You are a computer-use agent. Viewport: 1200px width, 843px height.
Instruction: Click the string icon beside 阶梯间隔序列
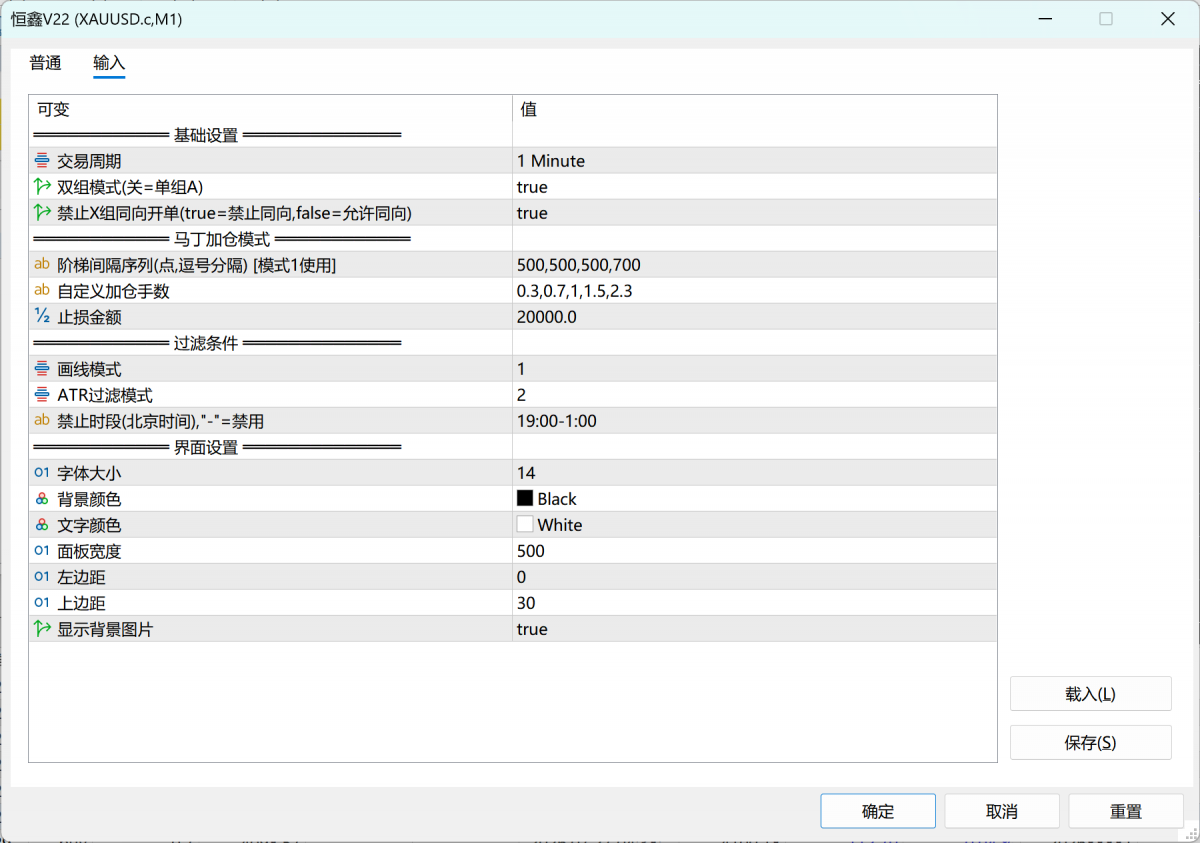42,265
